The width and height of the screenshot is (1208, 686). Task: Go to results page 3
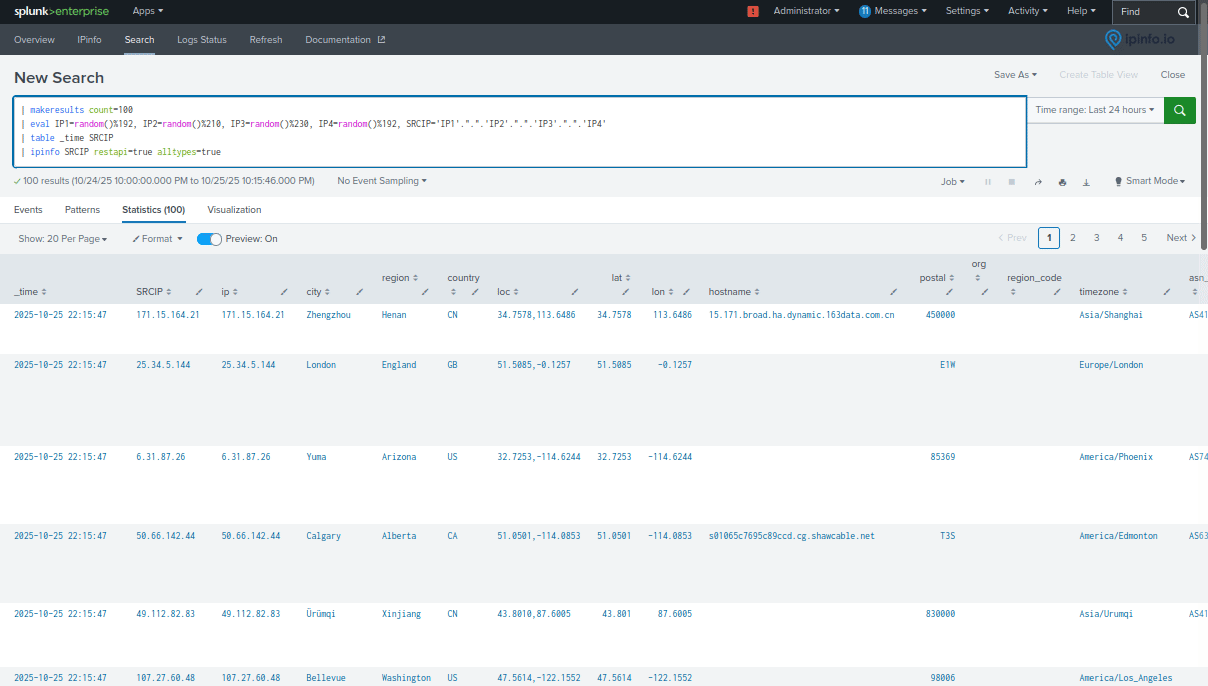(x=1096, y=237)
